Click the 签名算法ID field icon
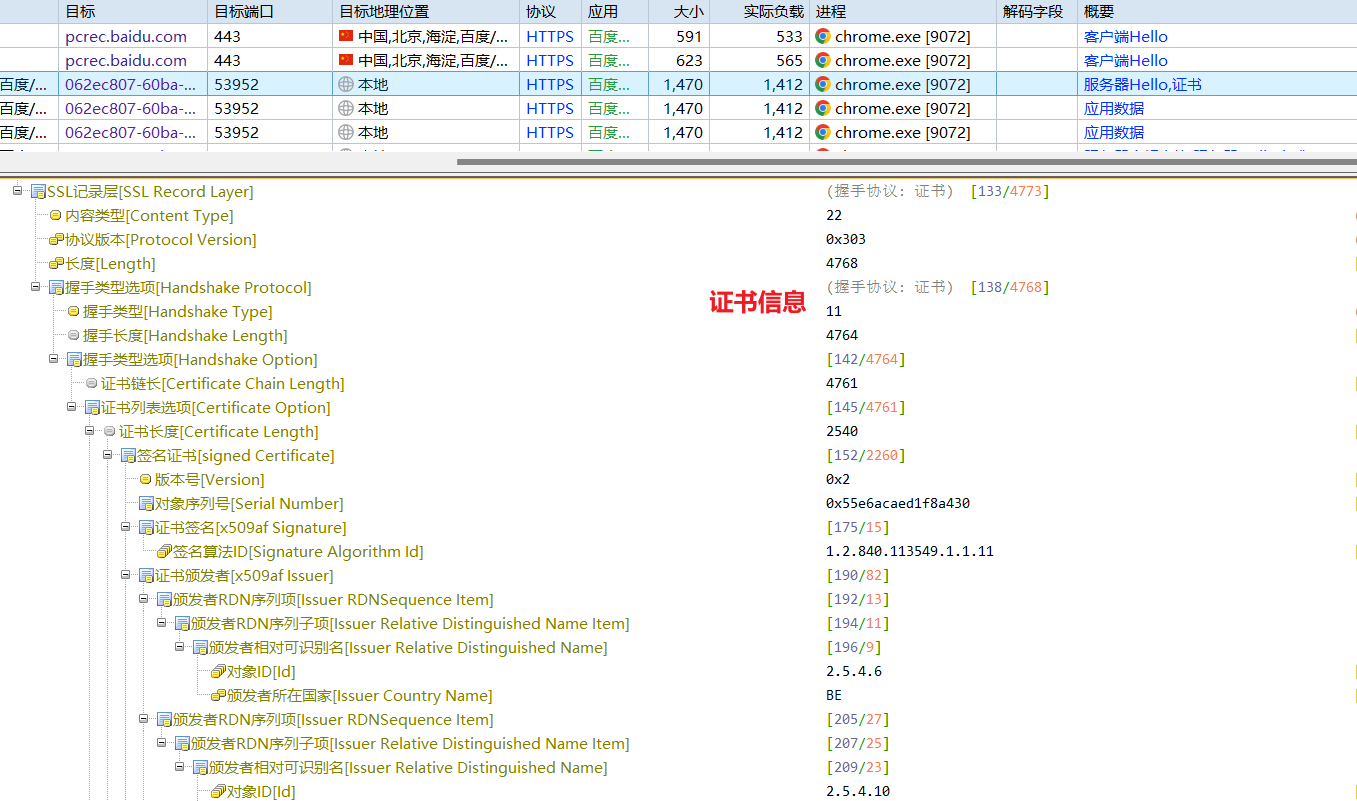Screen dimensions: 1357x801 point(164,552)
